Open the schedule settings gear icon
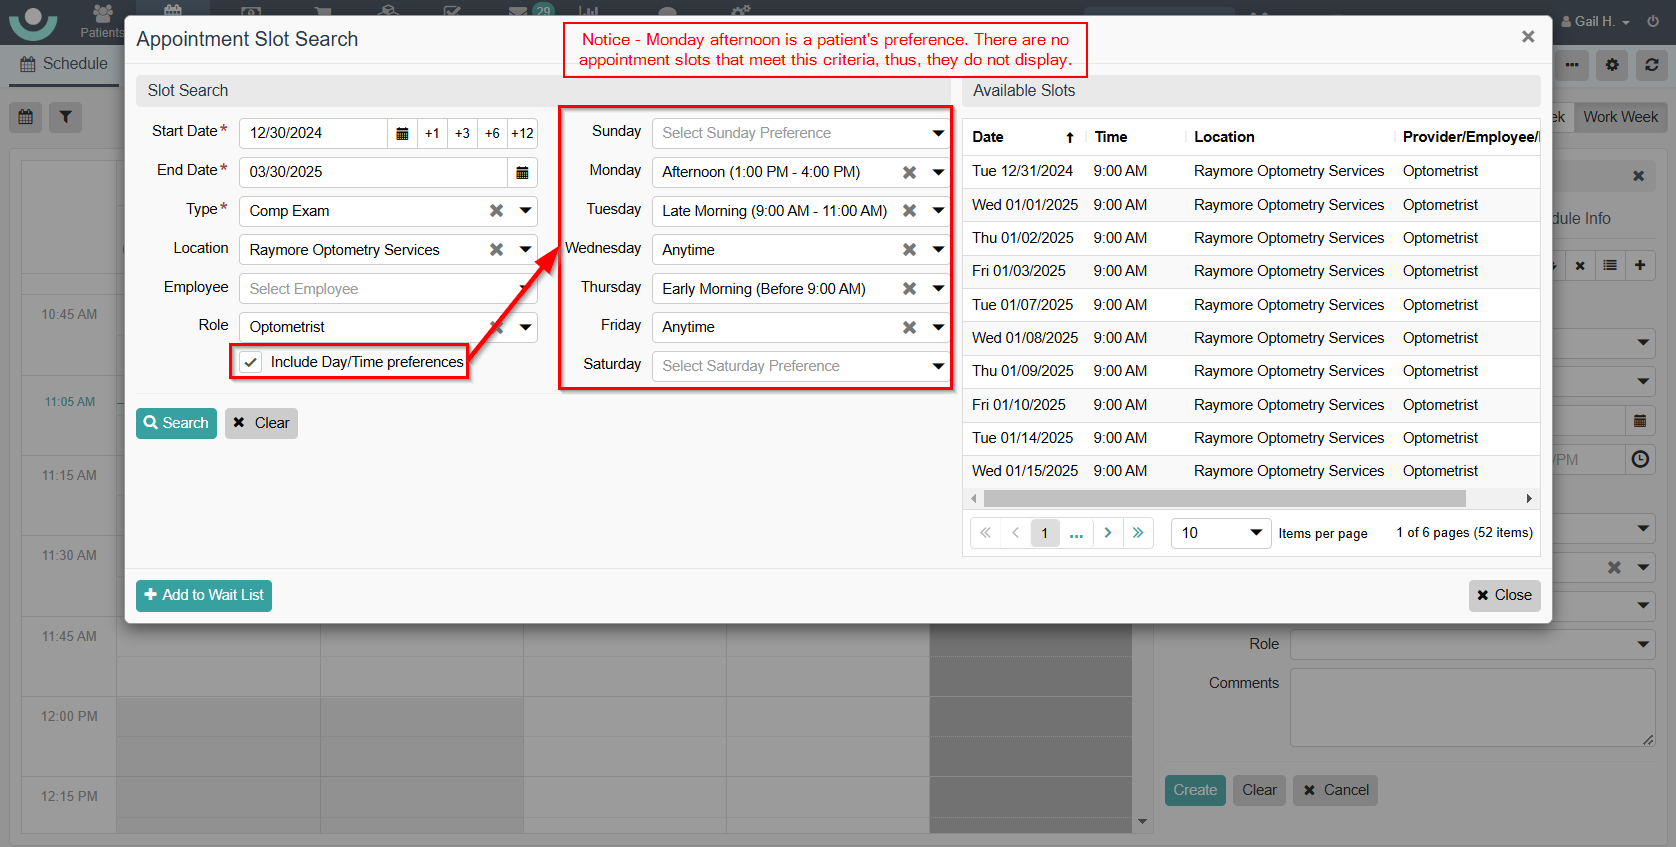This screenshot has width=1676, height=847. 1612,65
